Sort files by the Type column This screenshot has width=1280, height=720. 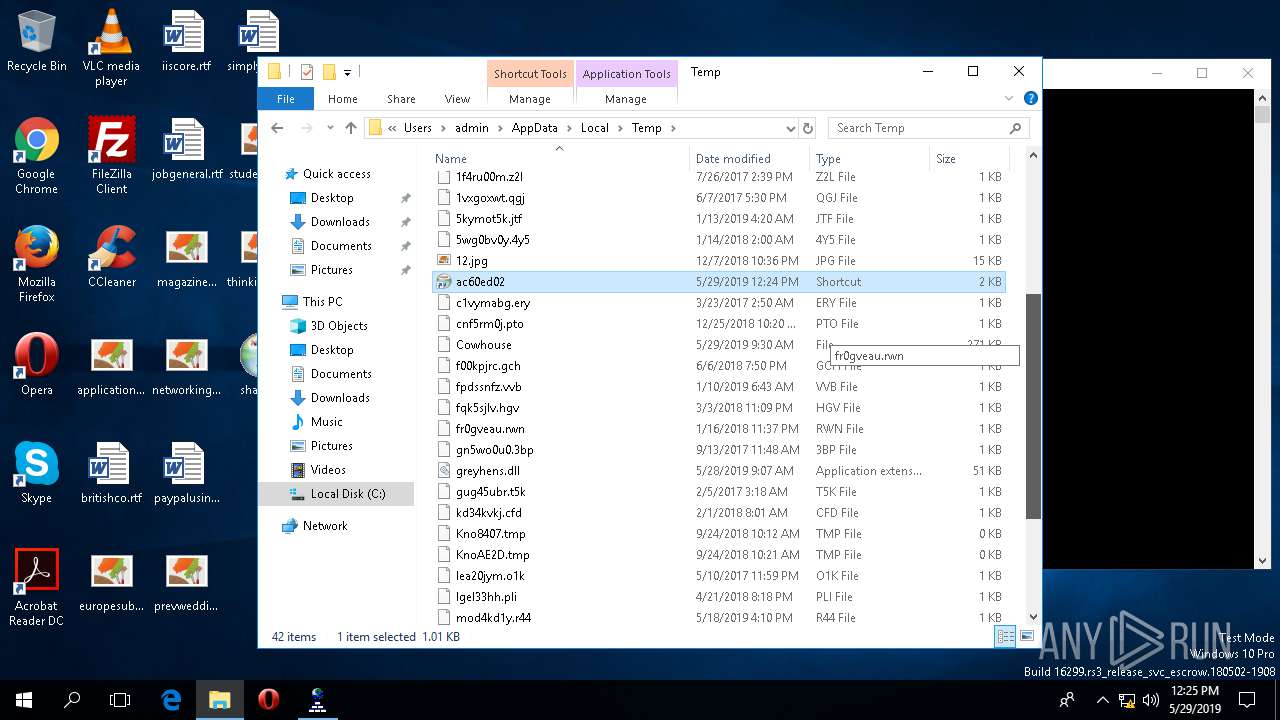click(870, 158)
